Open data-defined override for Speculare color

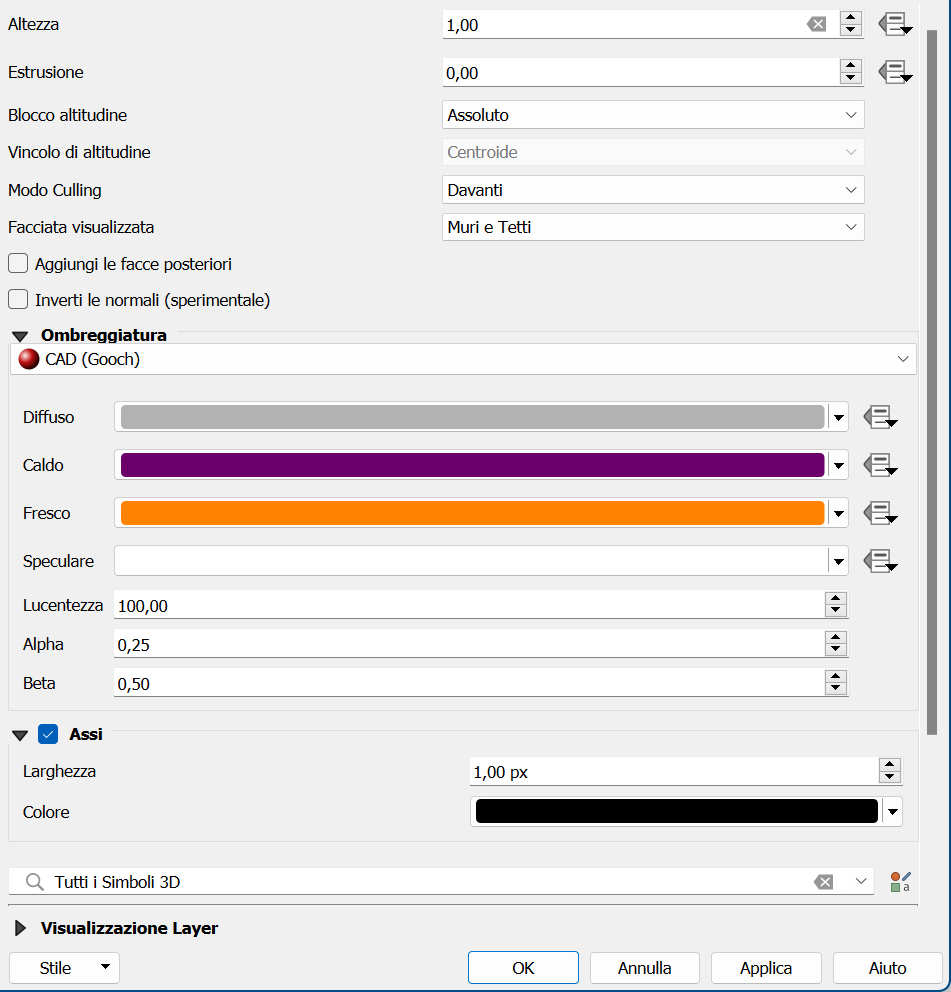coord(880,561)
